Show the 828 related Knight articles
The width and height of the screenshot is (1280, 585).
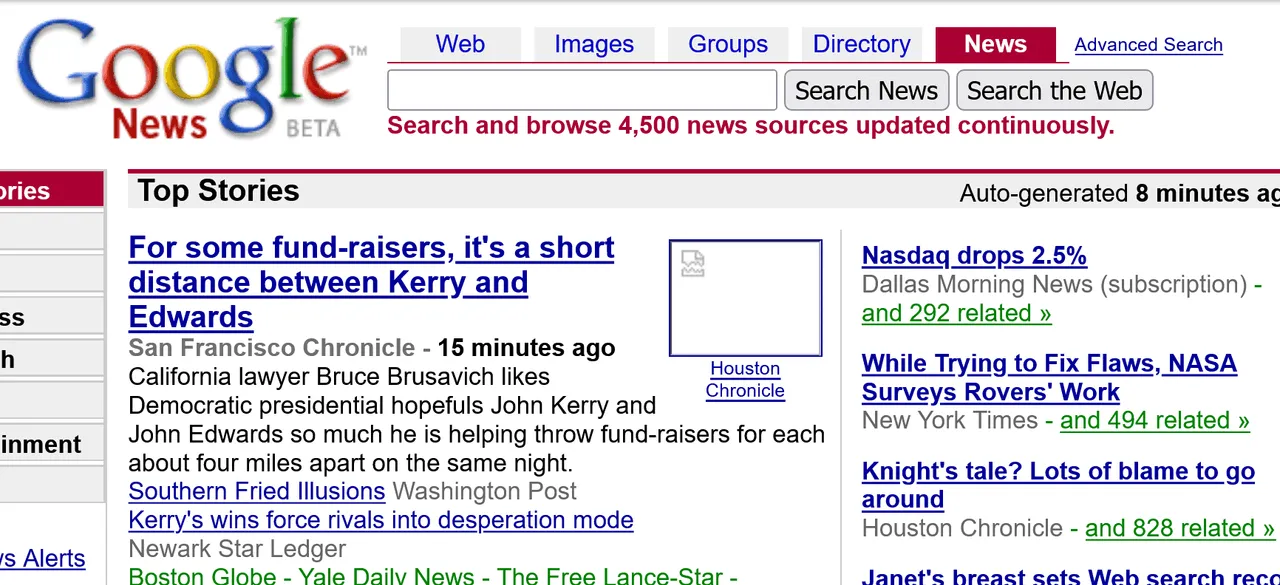(1180, 528)
